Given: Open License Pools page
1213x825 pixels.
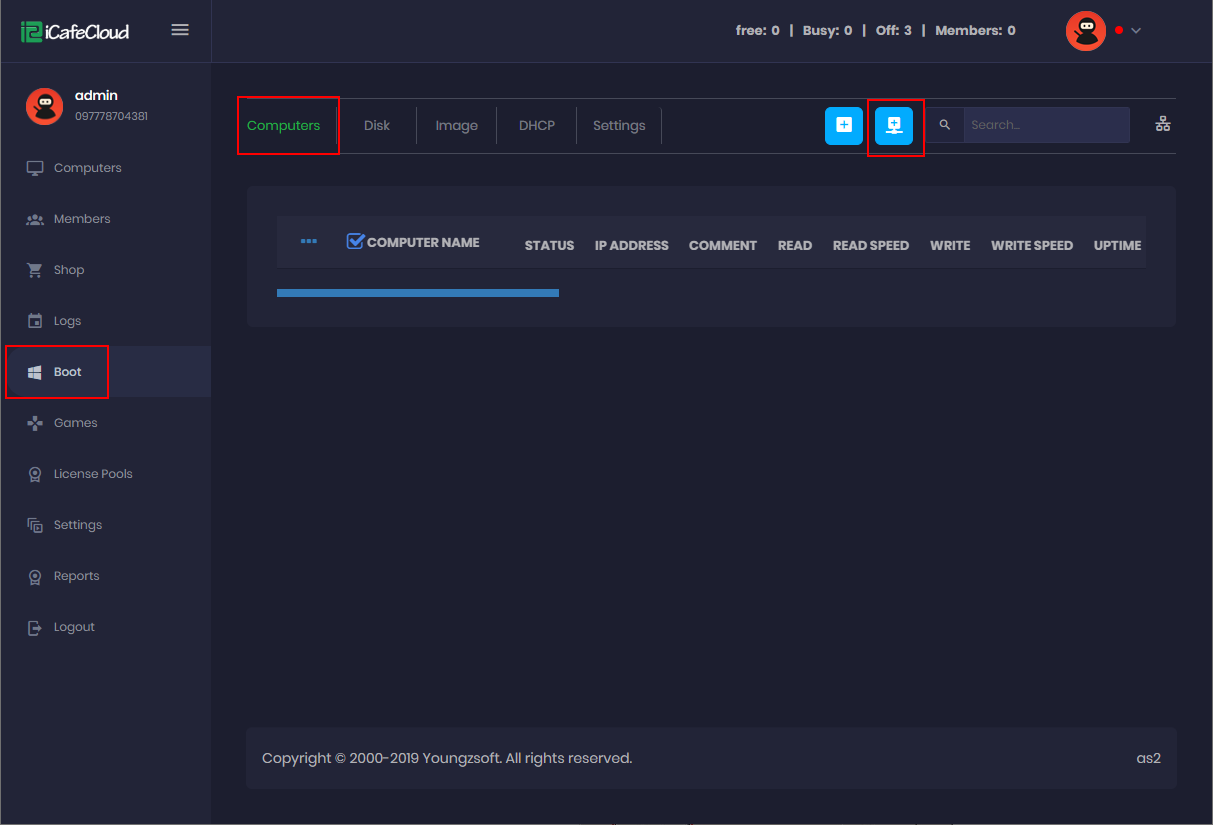Looking at the screenshot, I should point(93,474).
